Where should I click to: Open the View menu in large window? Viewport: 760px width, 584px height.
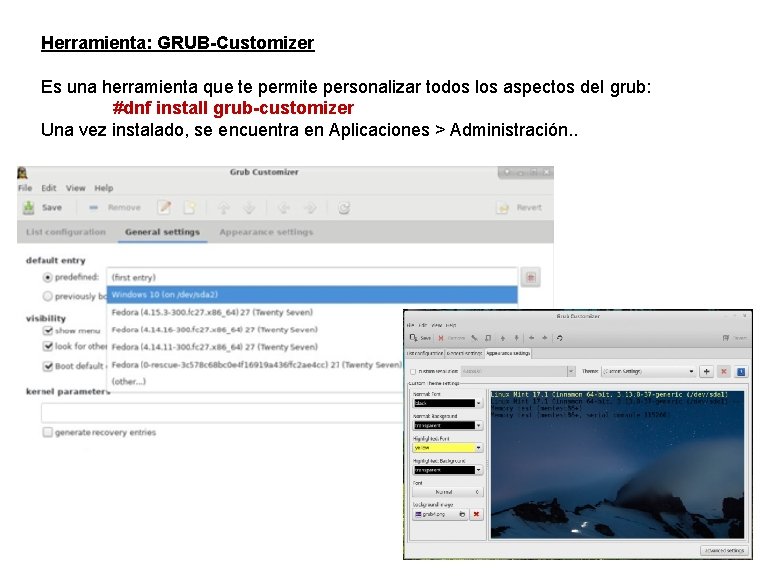pos(76,188)
